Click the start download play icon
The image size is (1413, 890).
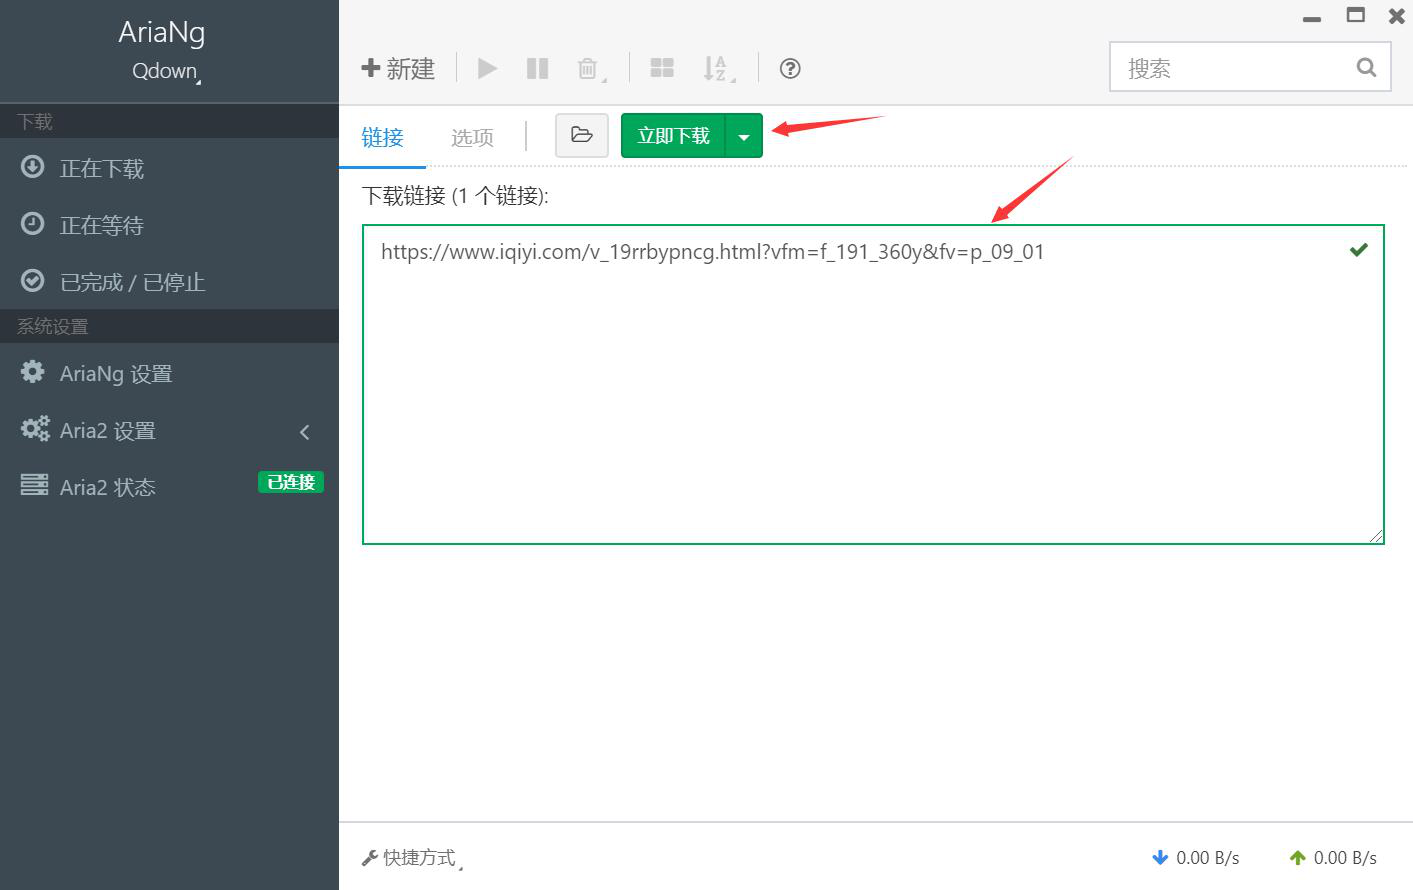pyautogui.click(x=487, y=68)
